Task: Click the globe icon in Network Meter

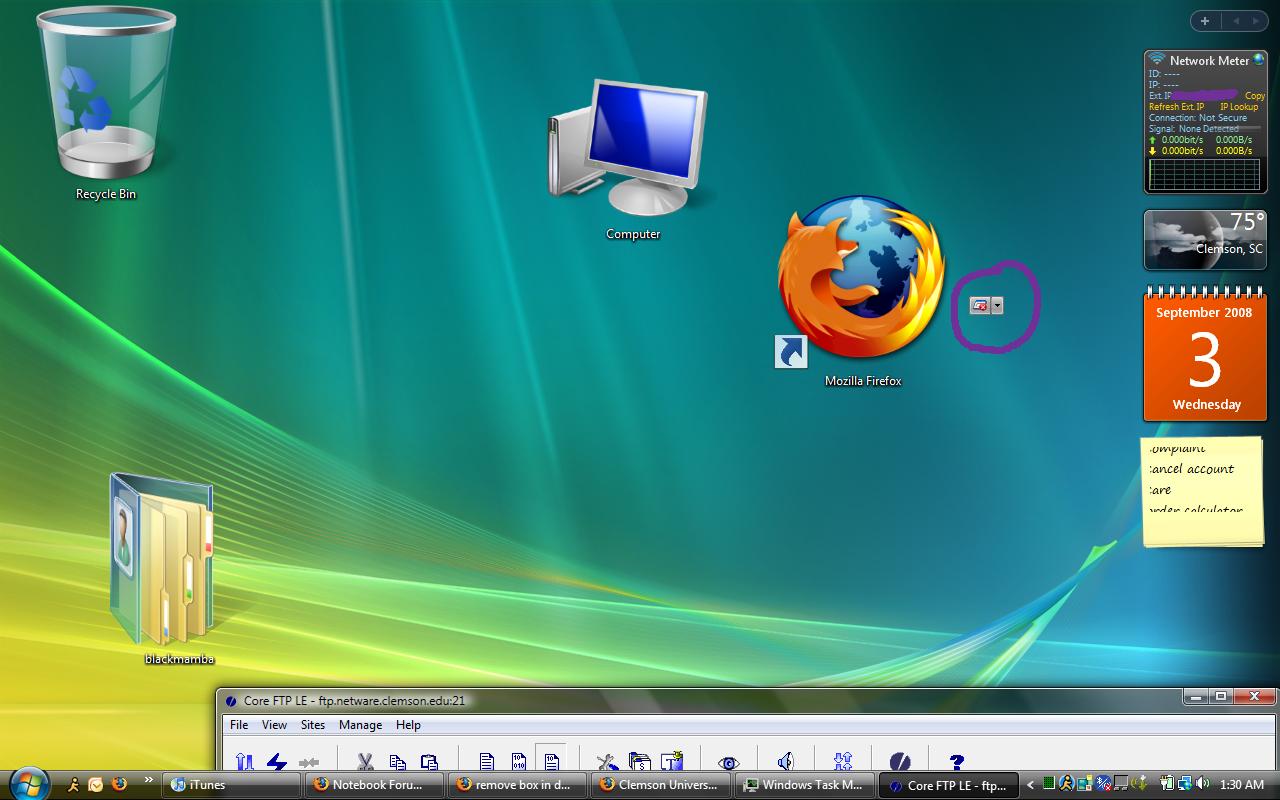Action: point(1259,60)
